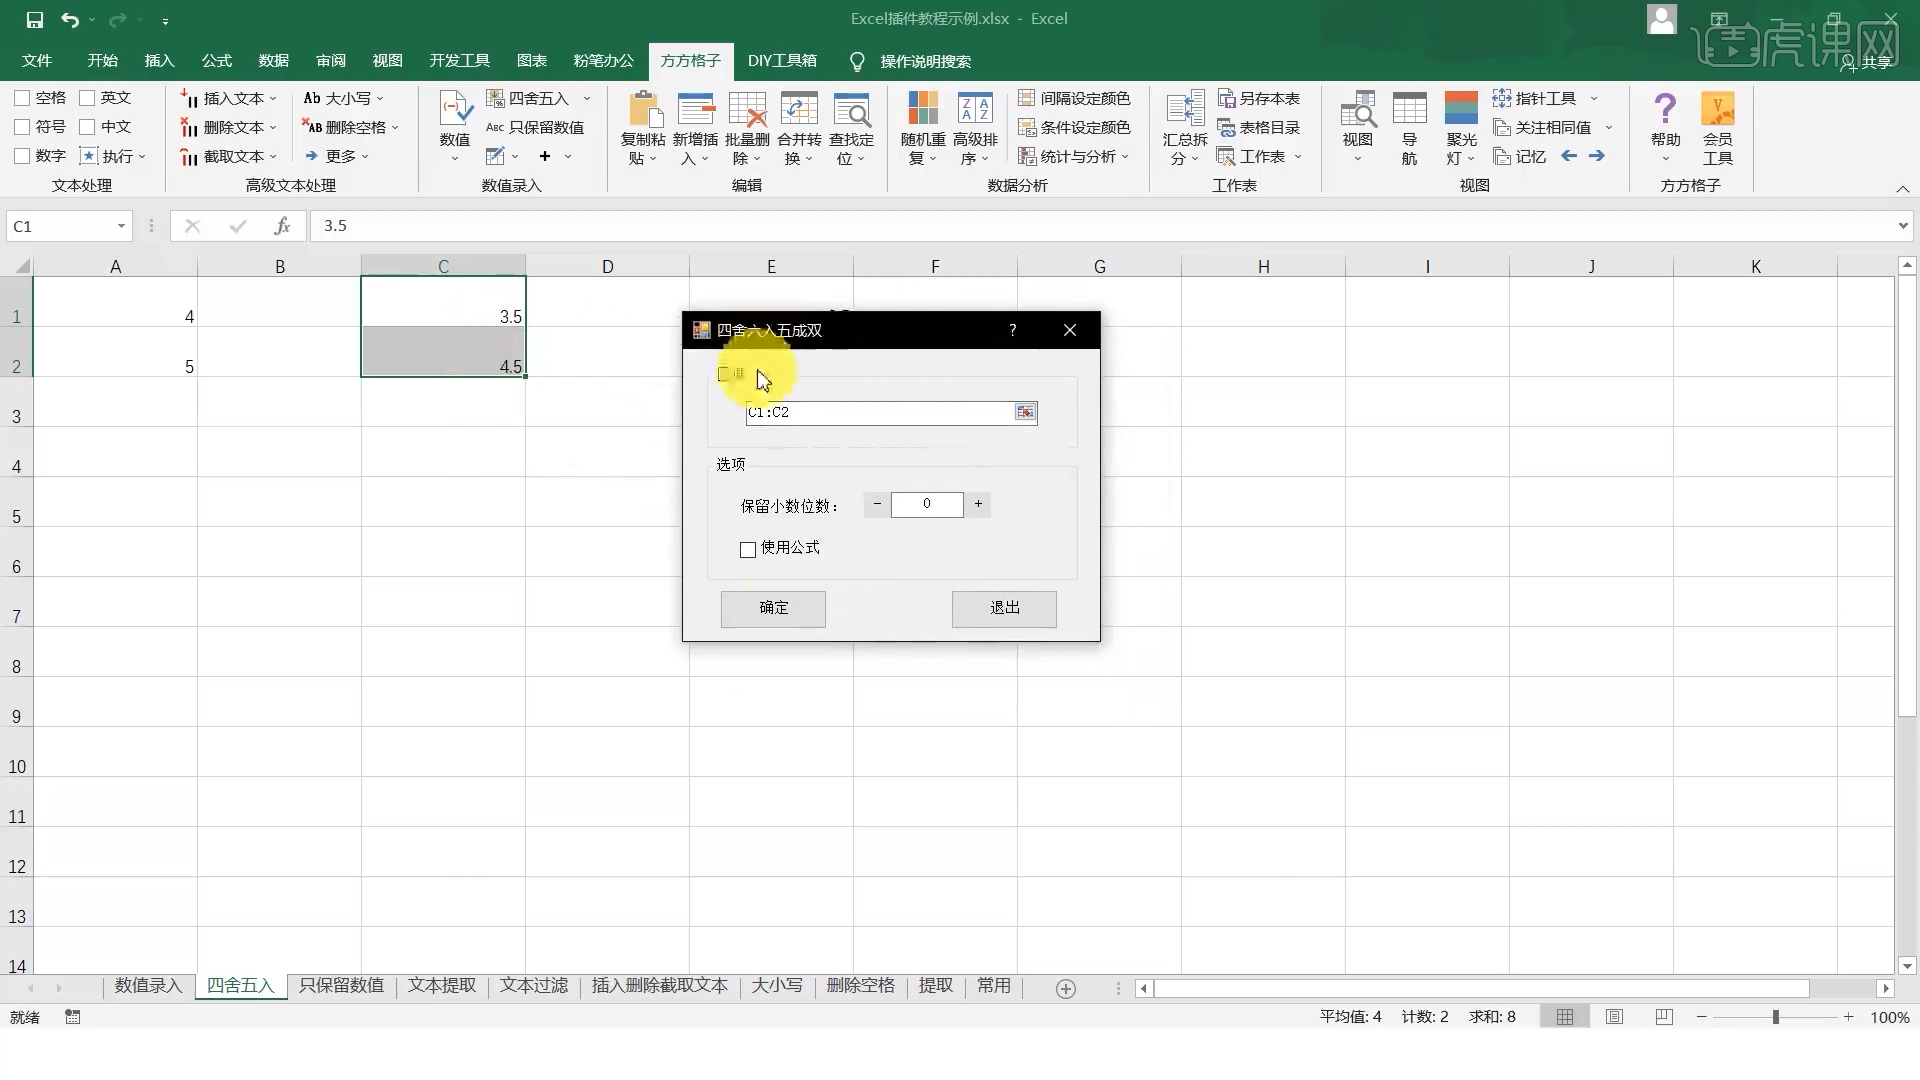The image size is (1920, 1080).
Task: Click the 退出 button in dialog
Action: (1004, 608)
